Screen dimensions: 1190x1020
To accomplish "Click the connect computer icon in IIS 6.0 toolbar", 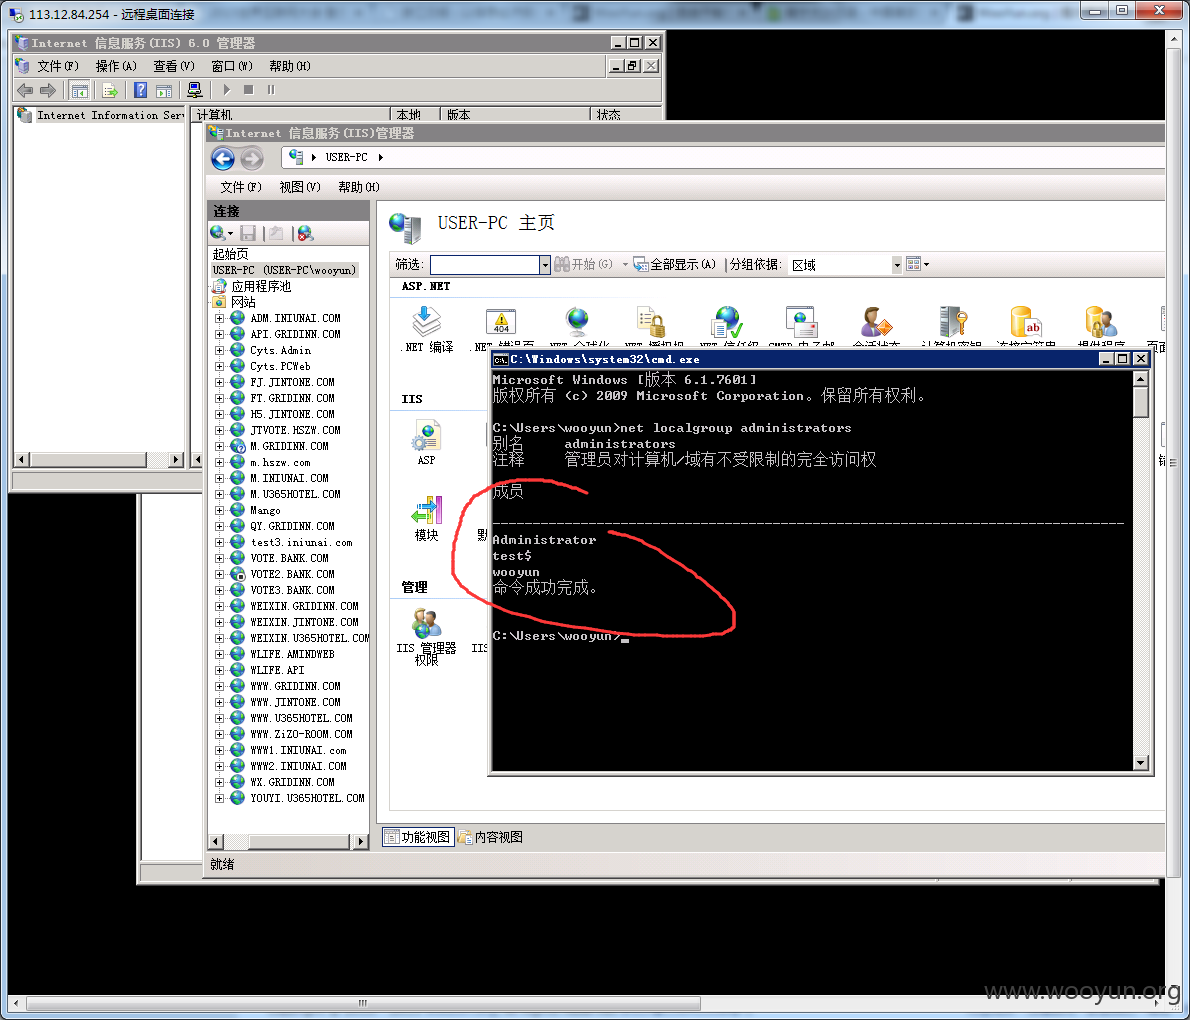I will (x=194, y=90).
